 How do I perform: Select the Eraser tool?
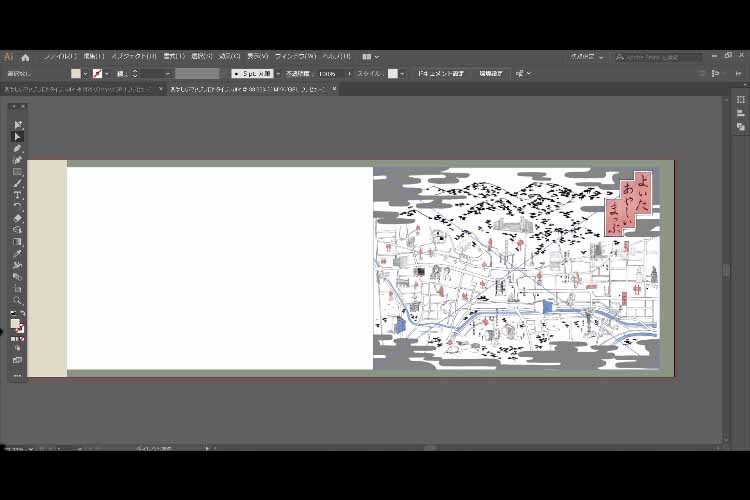[18, 218]
